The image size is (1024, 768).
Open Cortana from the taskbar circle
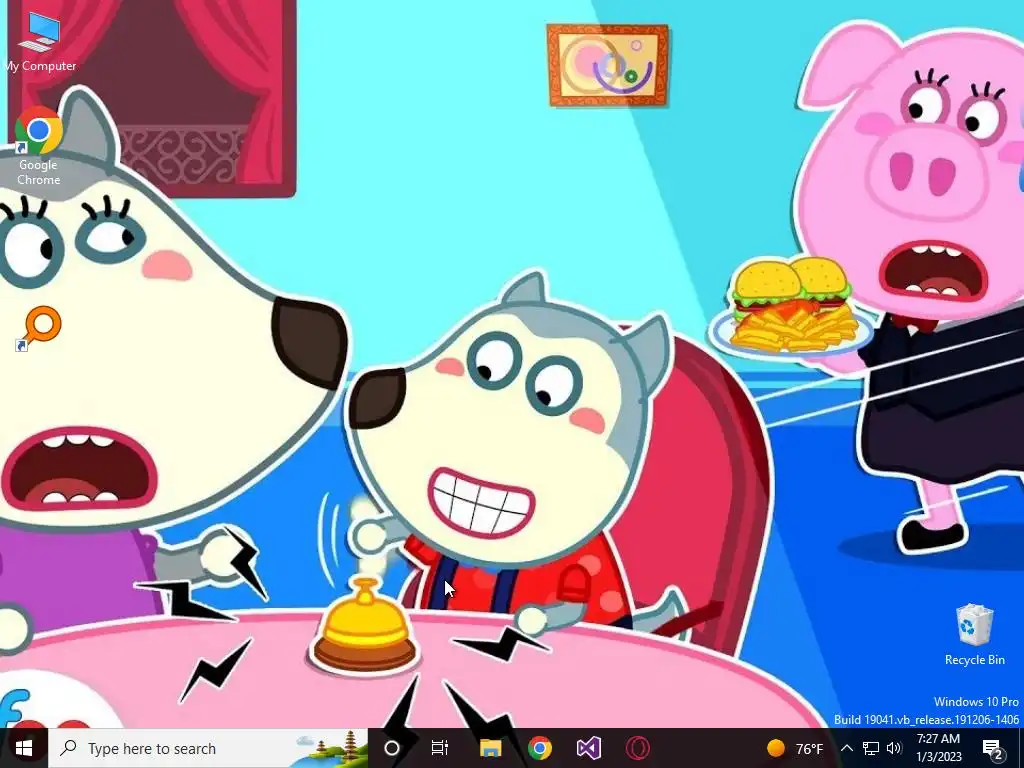click(x=392, y=748)
